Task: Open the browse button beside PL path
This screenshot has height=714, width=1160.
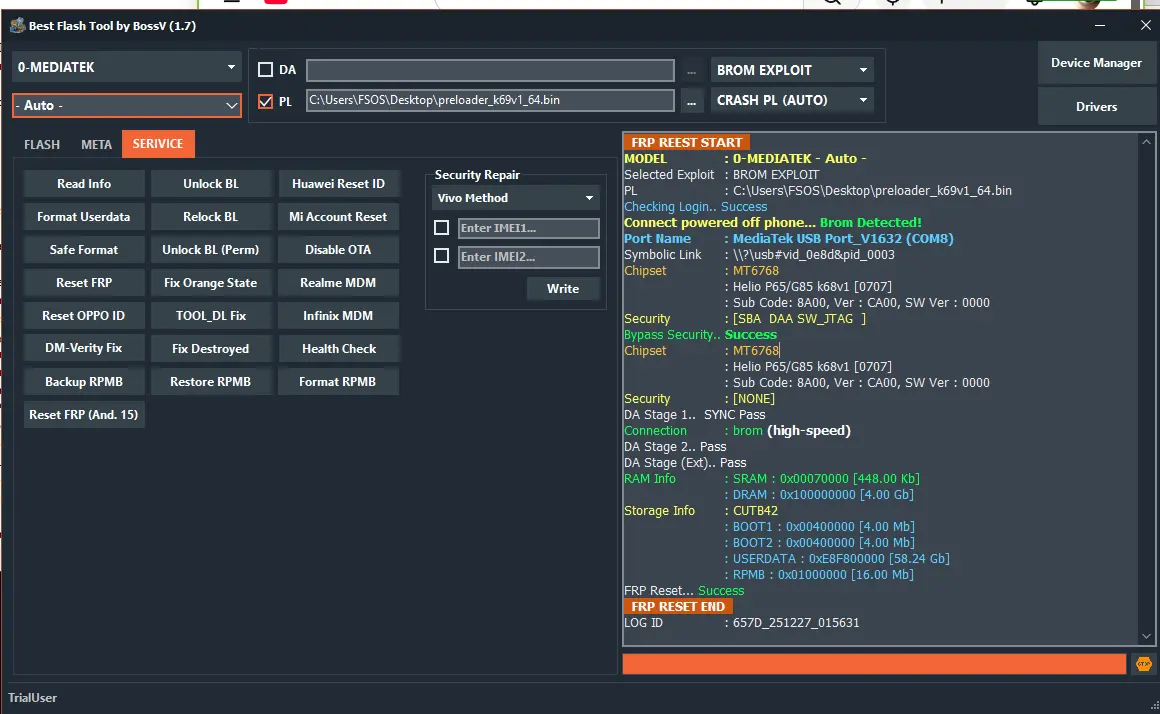Action: click(x=691, y=101)
